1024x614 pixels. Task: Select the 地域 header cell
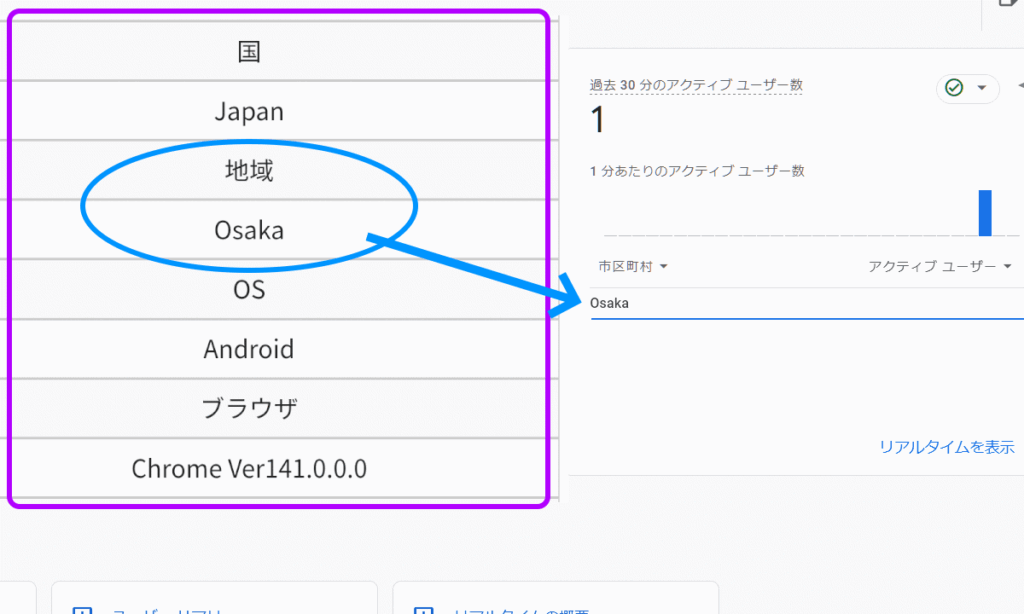[249, 171]
